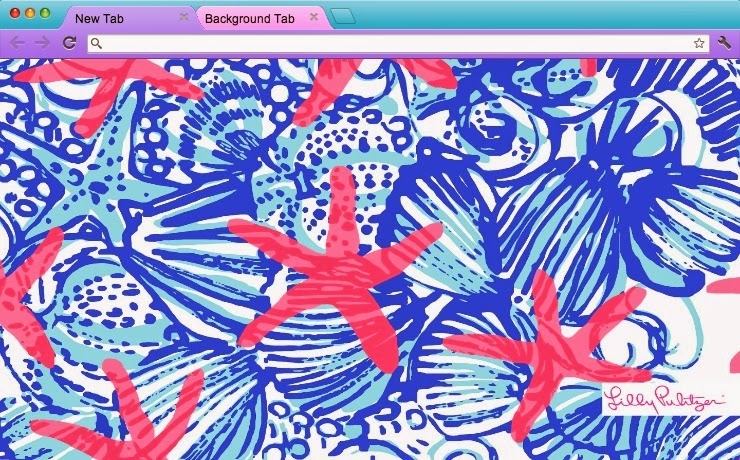
Task: Bookmark this page with the star icon
Action: point(699,43)
